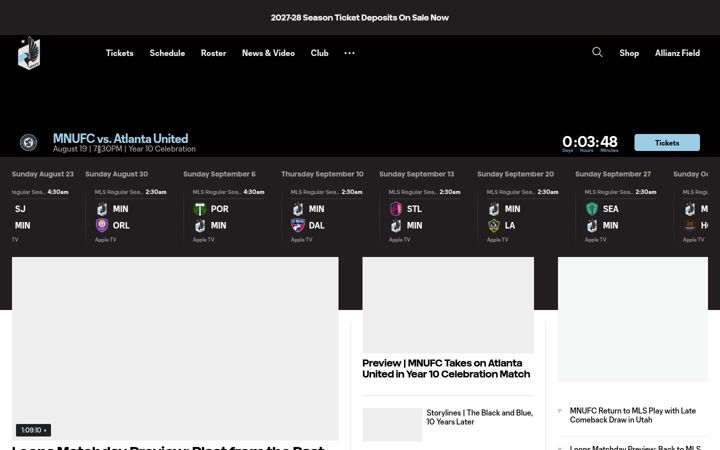Open the Tickets nav menu
This screenshot has height=450, width=720.
[120, 53]
